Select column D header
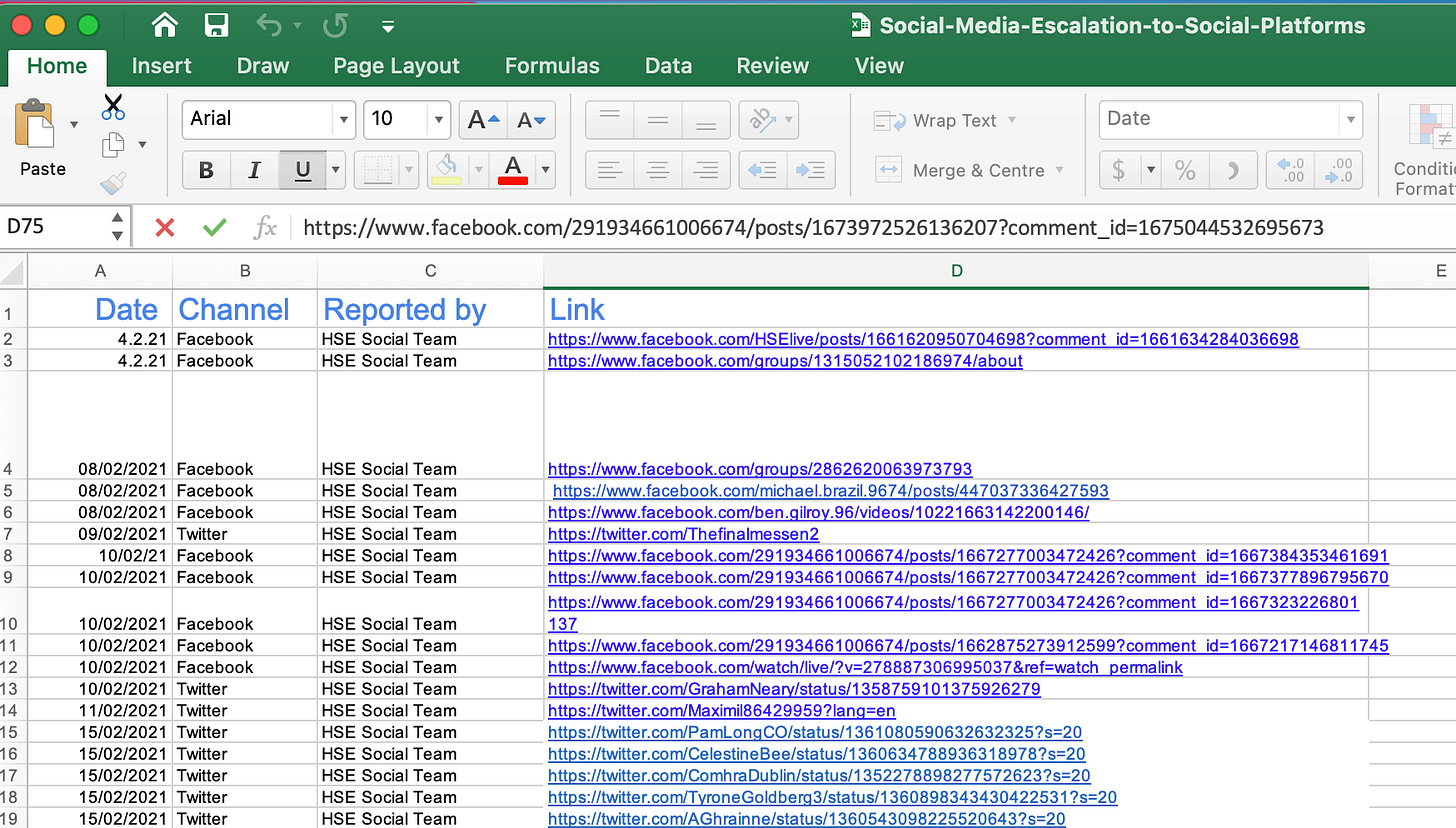1456x828 pixels. (x=956, y=271)
